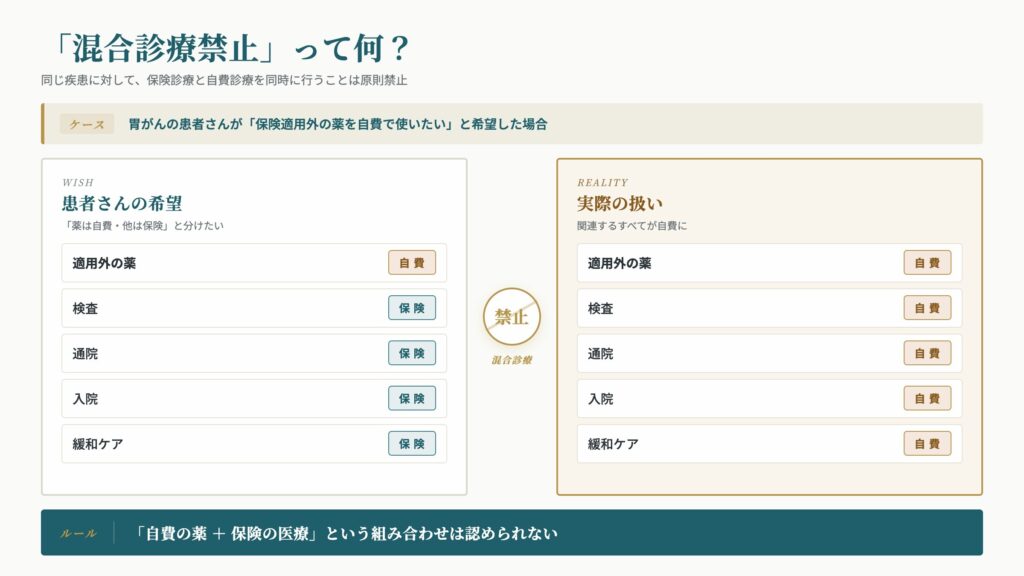Click 自費 badge for 適用外の薬 in WISH panel

[x=412, y=263]
